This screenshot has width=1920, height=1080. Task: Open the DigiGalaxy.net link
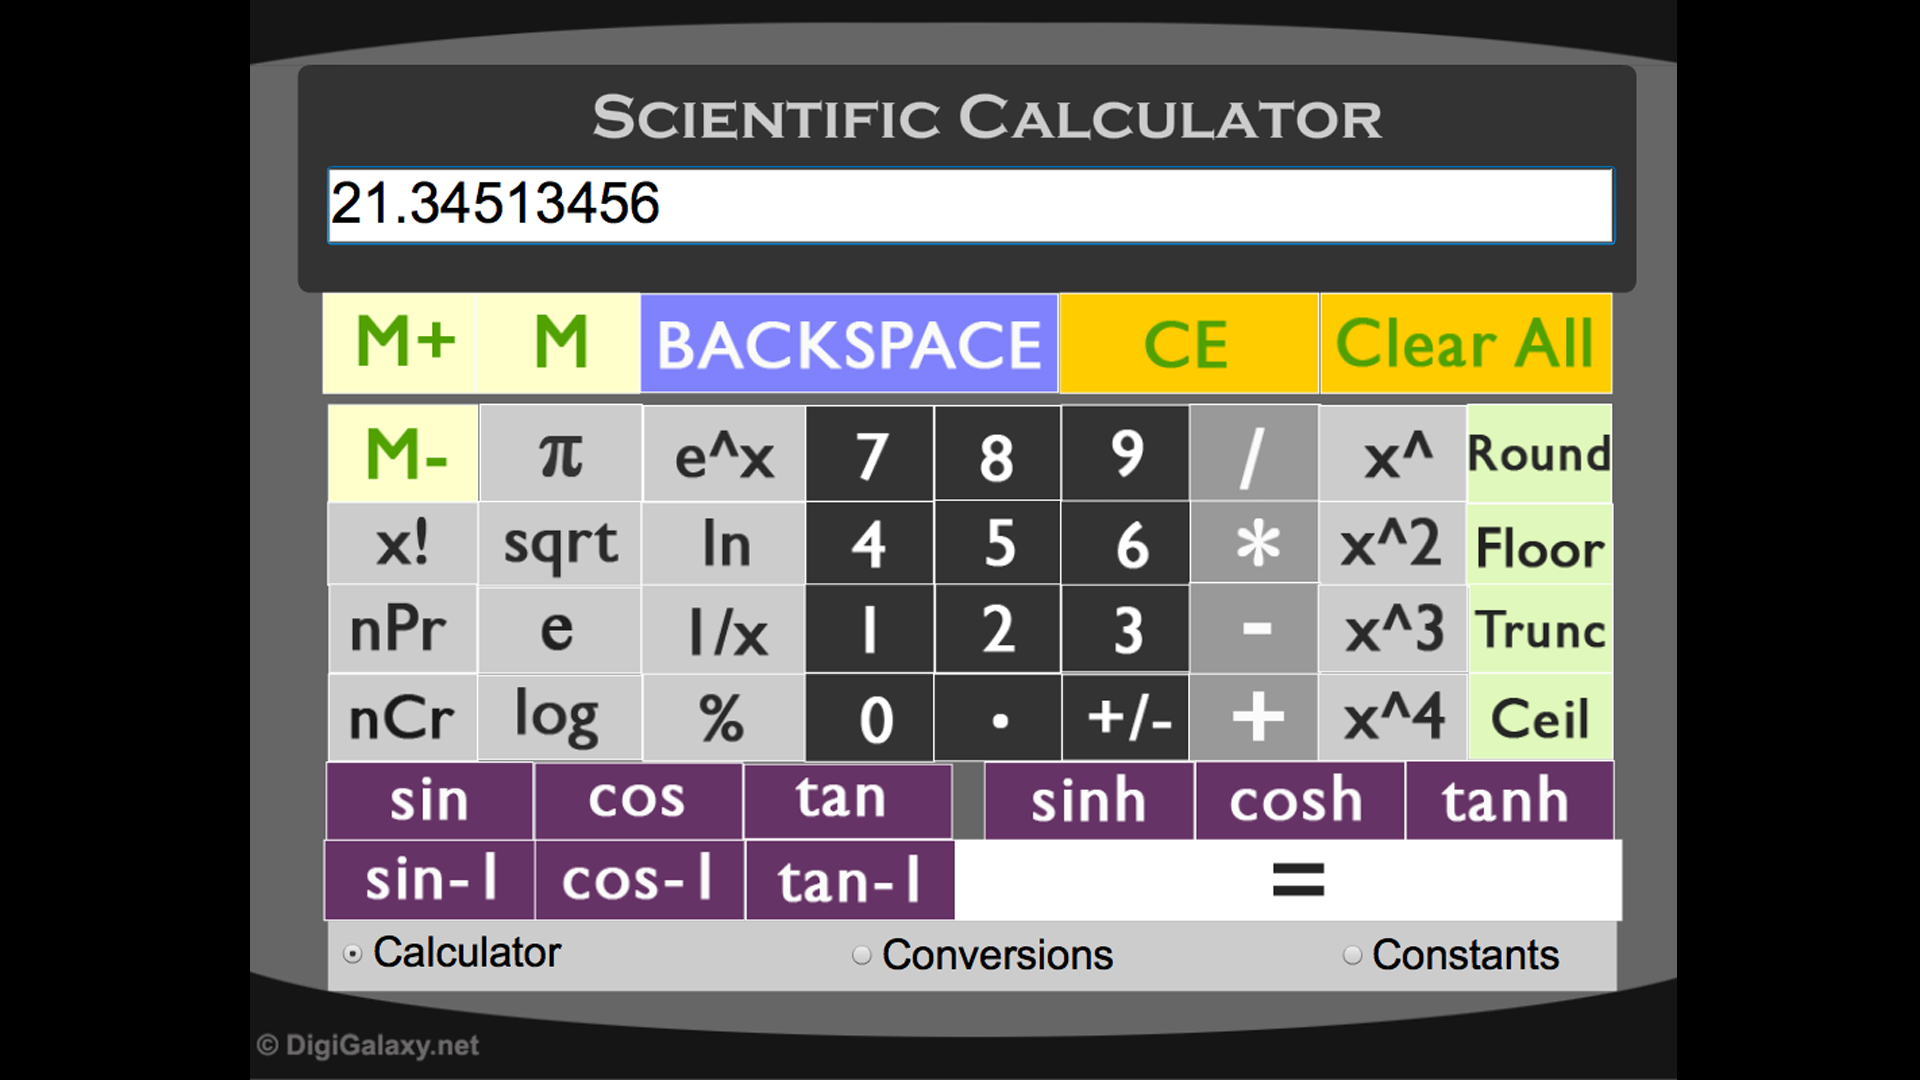point(368,1045)
